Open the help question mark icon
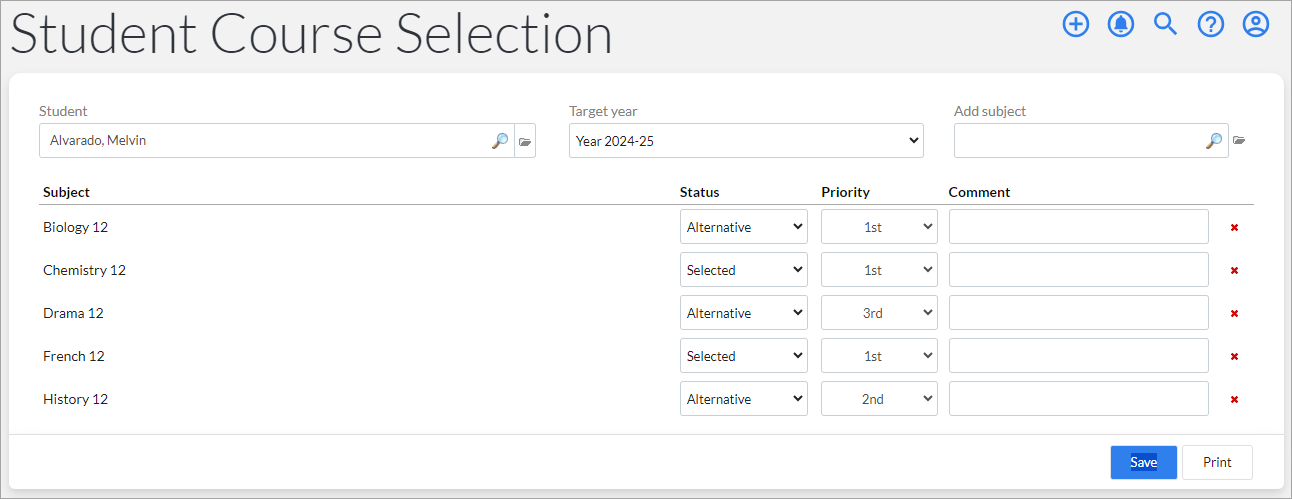Screen dimensions: 1292x499 click(1211, 24)
